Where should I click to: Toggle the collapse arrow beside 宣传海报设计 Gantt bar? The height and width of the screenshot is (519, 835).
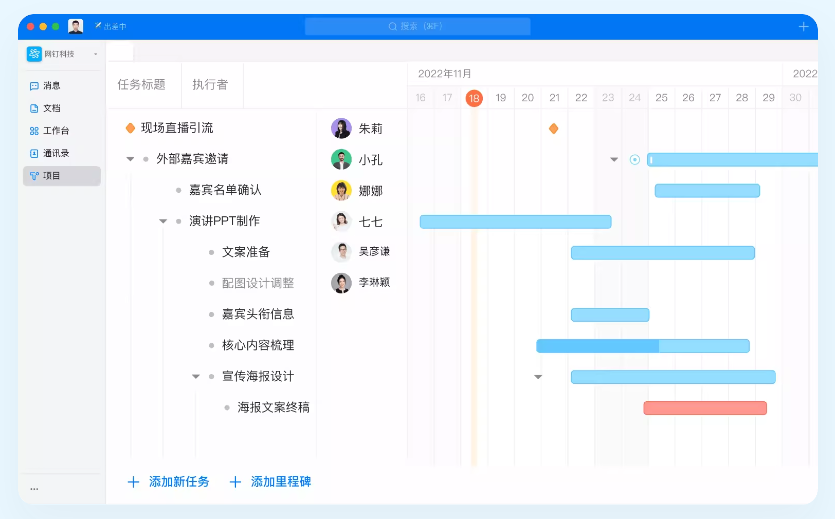(x=538, y=377)
